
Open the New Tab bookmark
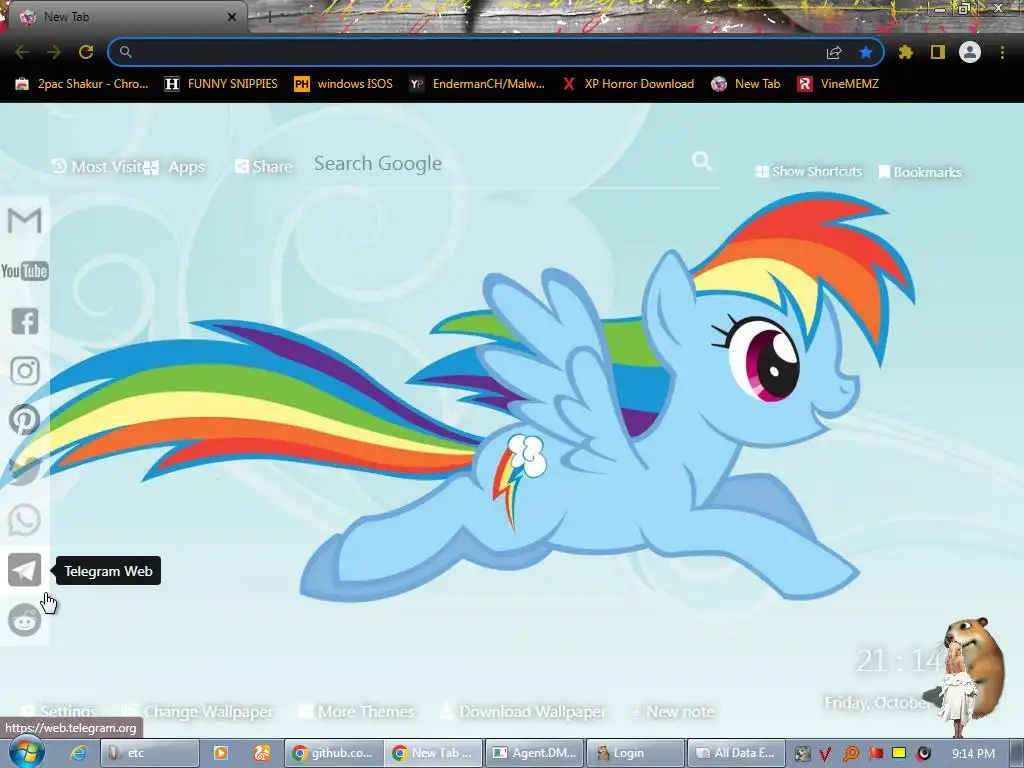pyautogui.click(x=746, y=84)
